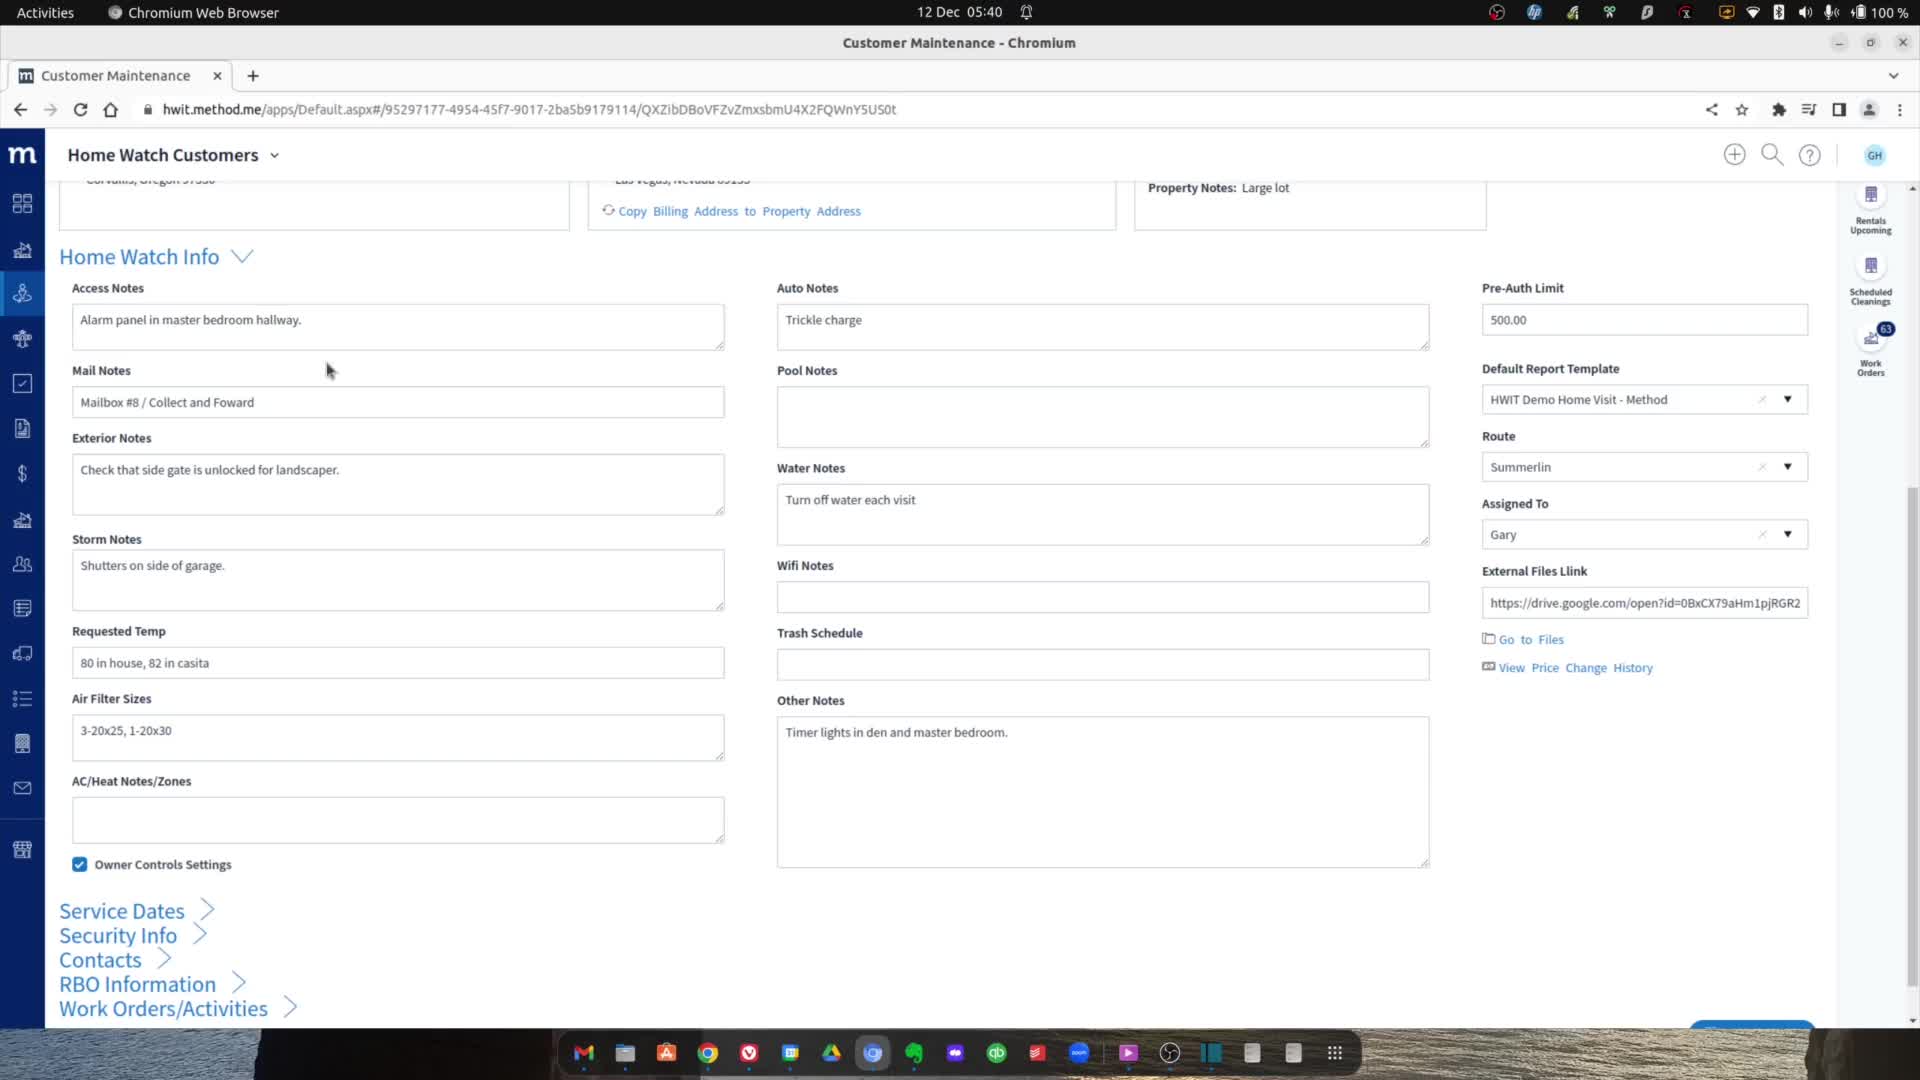This screenshot has width=1920, height=1080.
Task: Select the Customer Maintenance browser tab
Action: (x=115, y=76)
